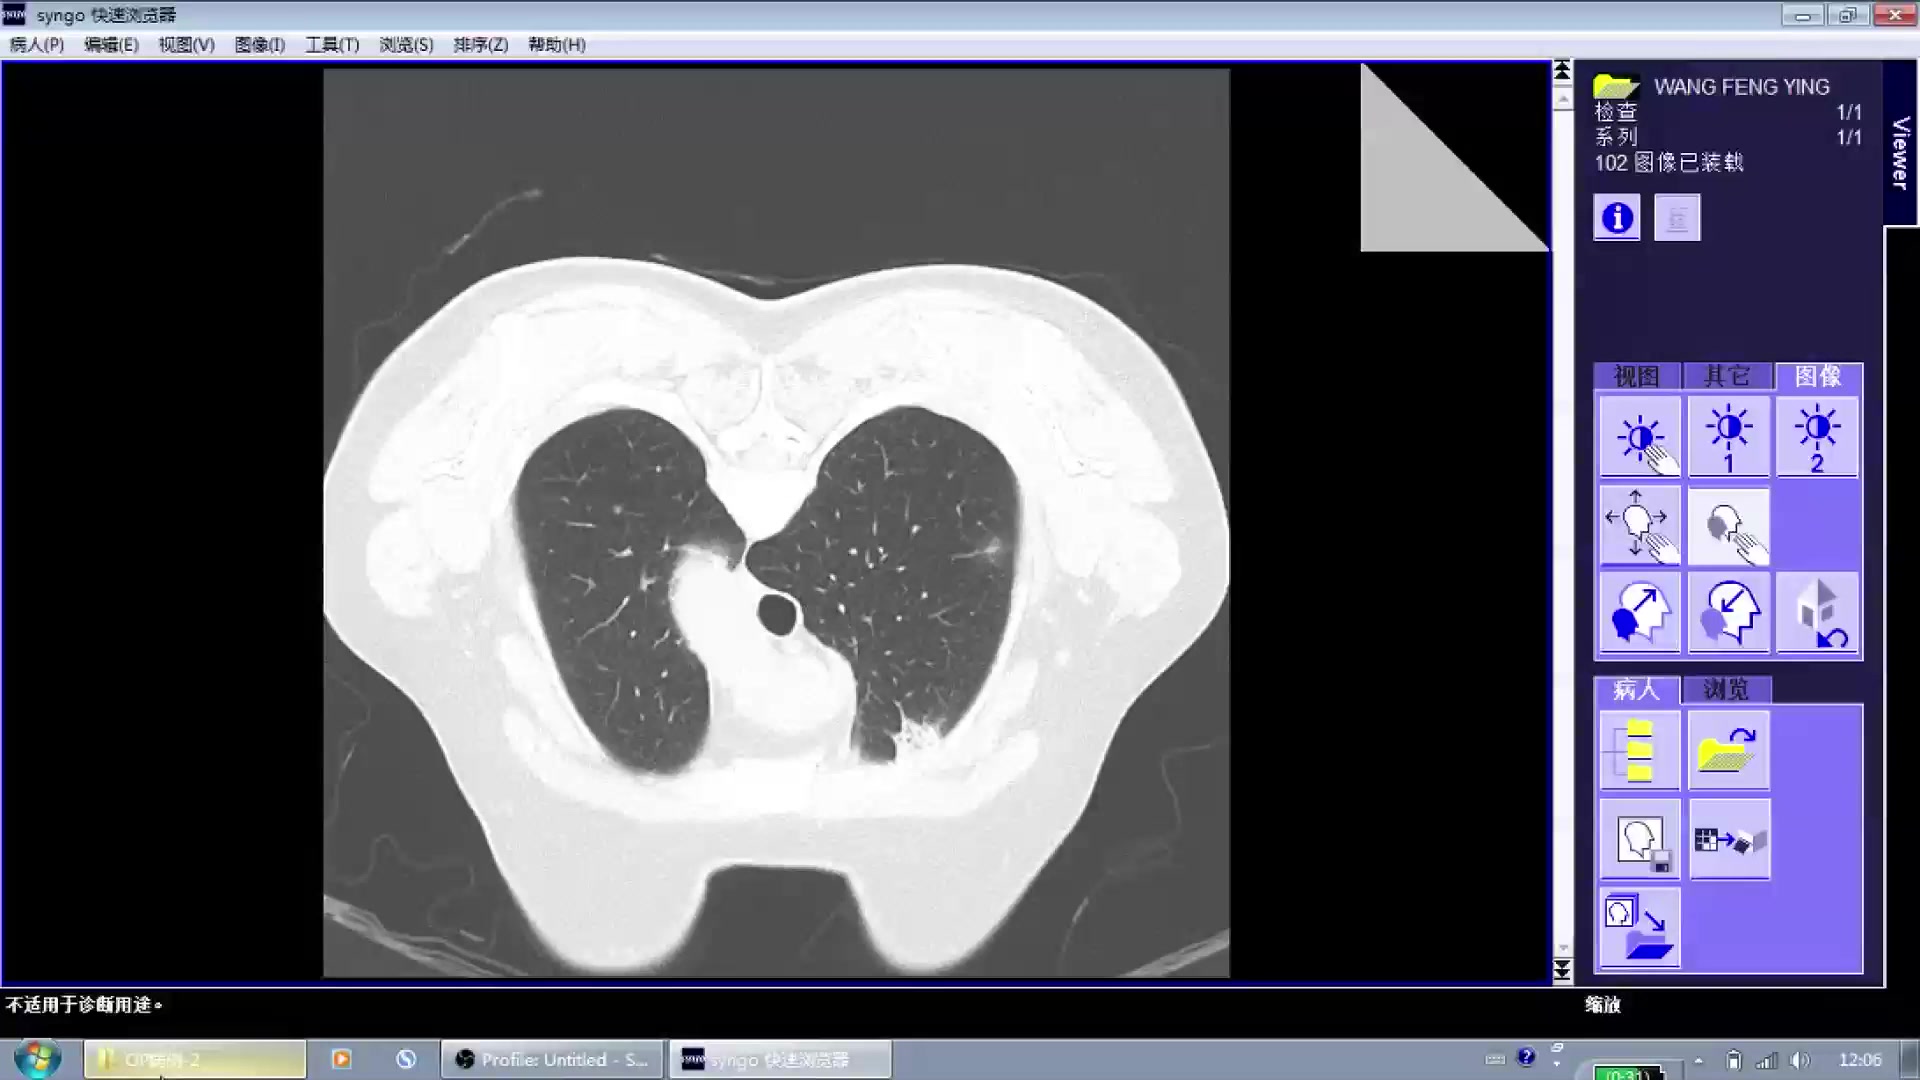Open the 浏览(S) menu
The width and height of the screenshot is (1920, 1080).
tap(406, 45)
